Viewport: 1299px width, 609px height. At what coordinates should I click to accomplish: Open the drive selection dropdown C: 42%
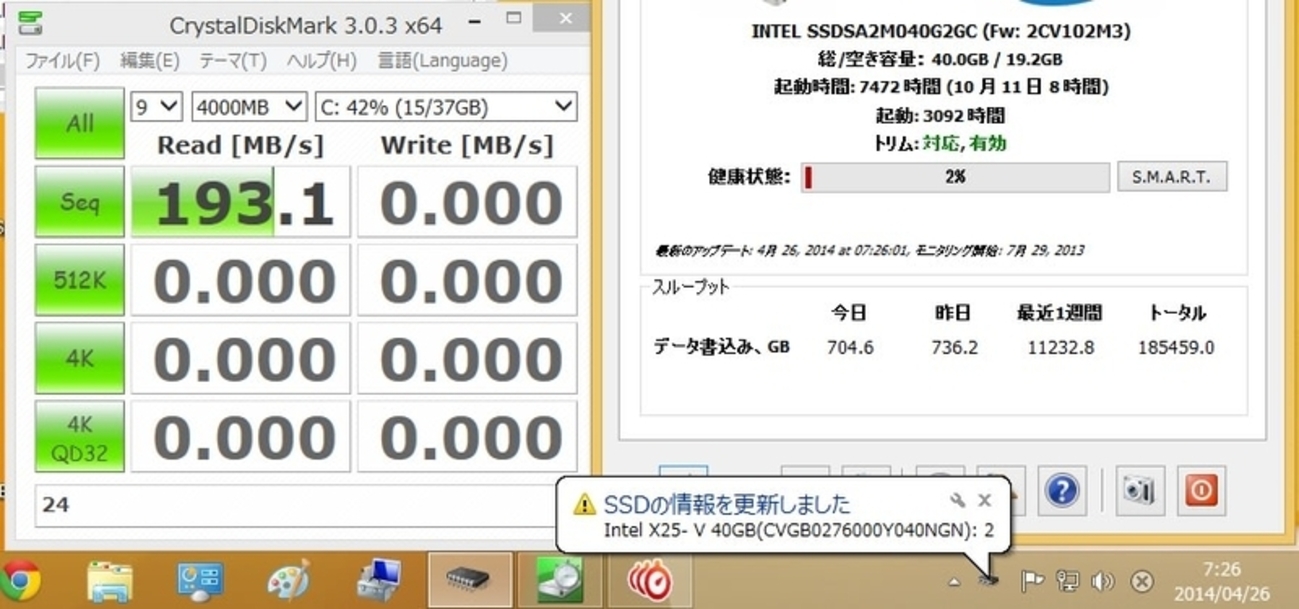click(x=446, y=105)
